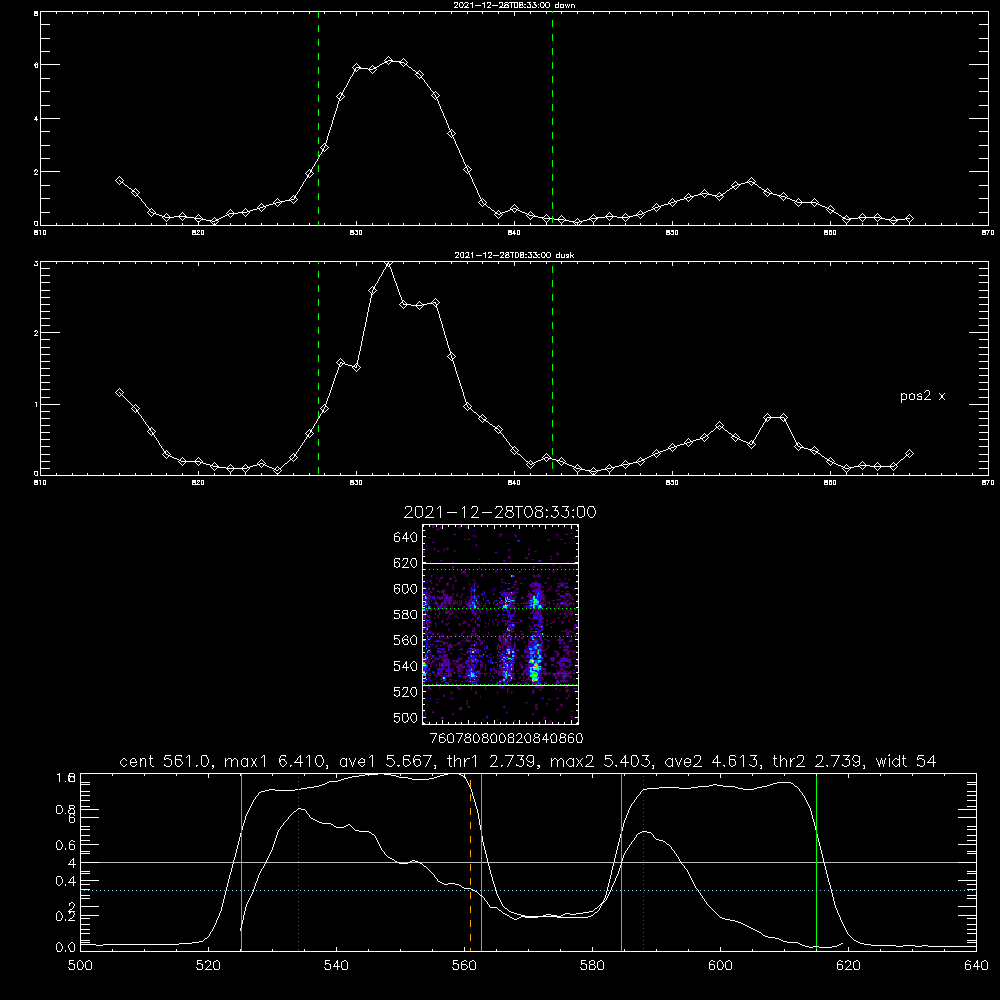Click the dotted blue horizontal threshold line
This screenshot has height=1000, width=1000.
click(528, 890)
